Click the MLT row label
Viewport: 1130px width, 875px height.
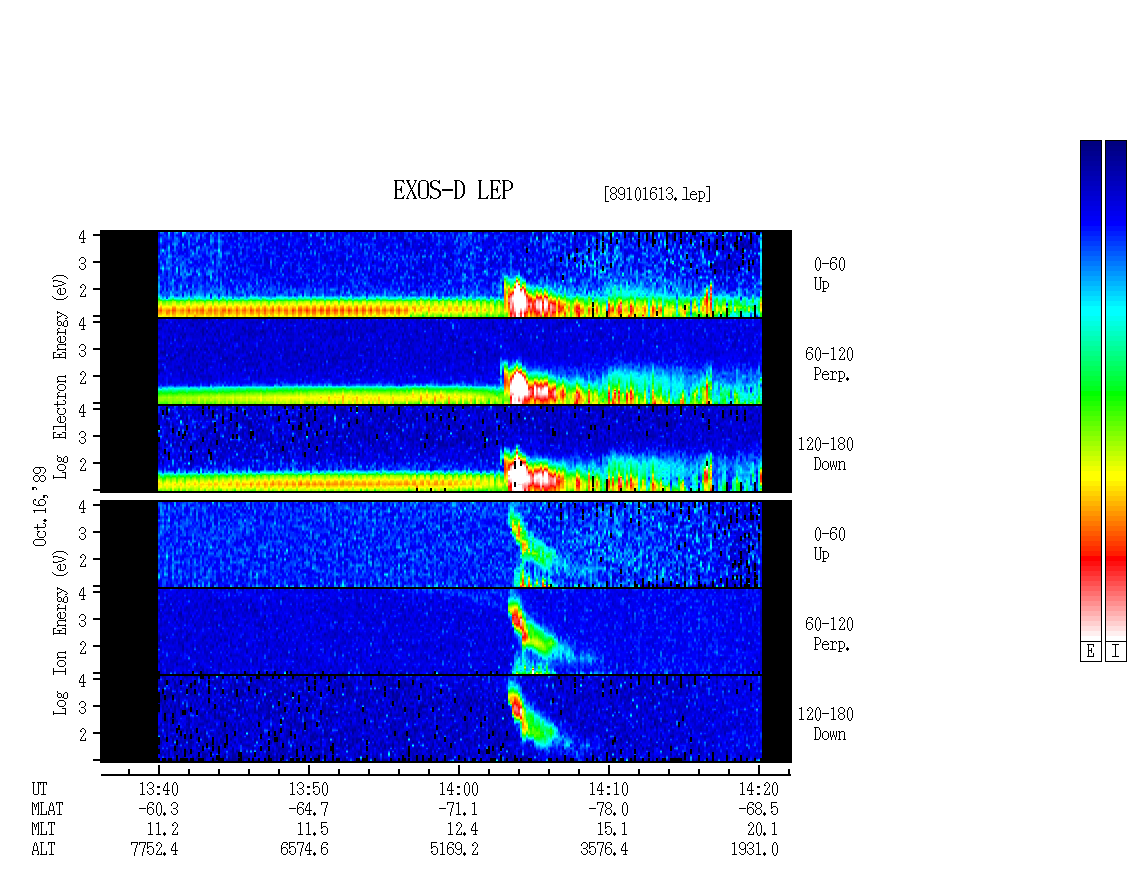43,830
